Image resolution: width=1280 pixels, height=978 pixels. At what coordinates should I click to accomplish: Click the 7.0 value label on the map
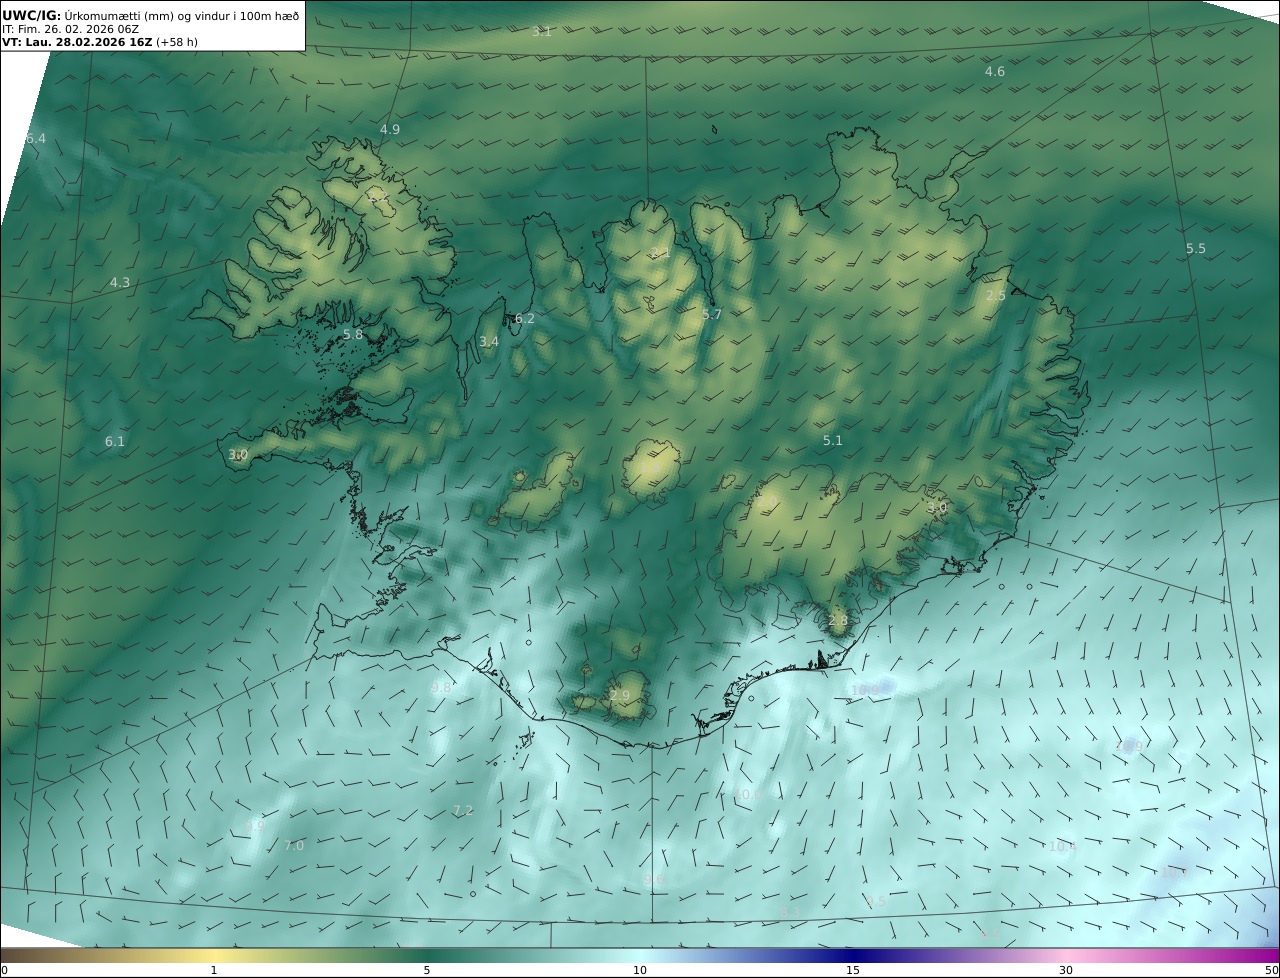[293, 846]
